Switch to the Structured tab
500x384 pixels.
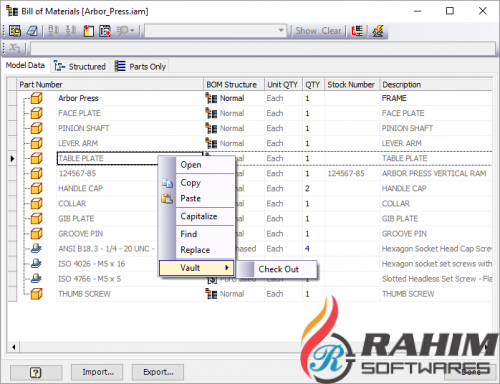(80, 67)
